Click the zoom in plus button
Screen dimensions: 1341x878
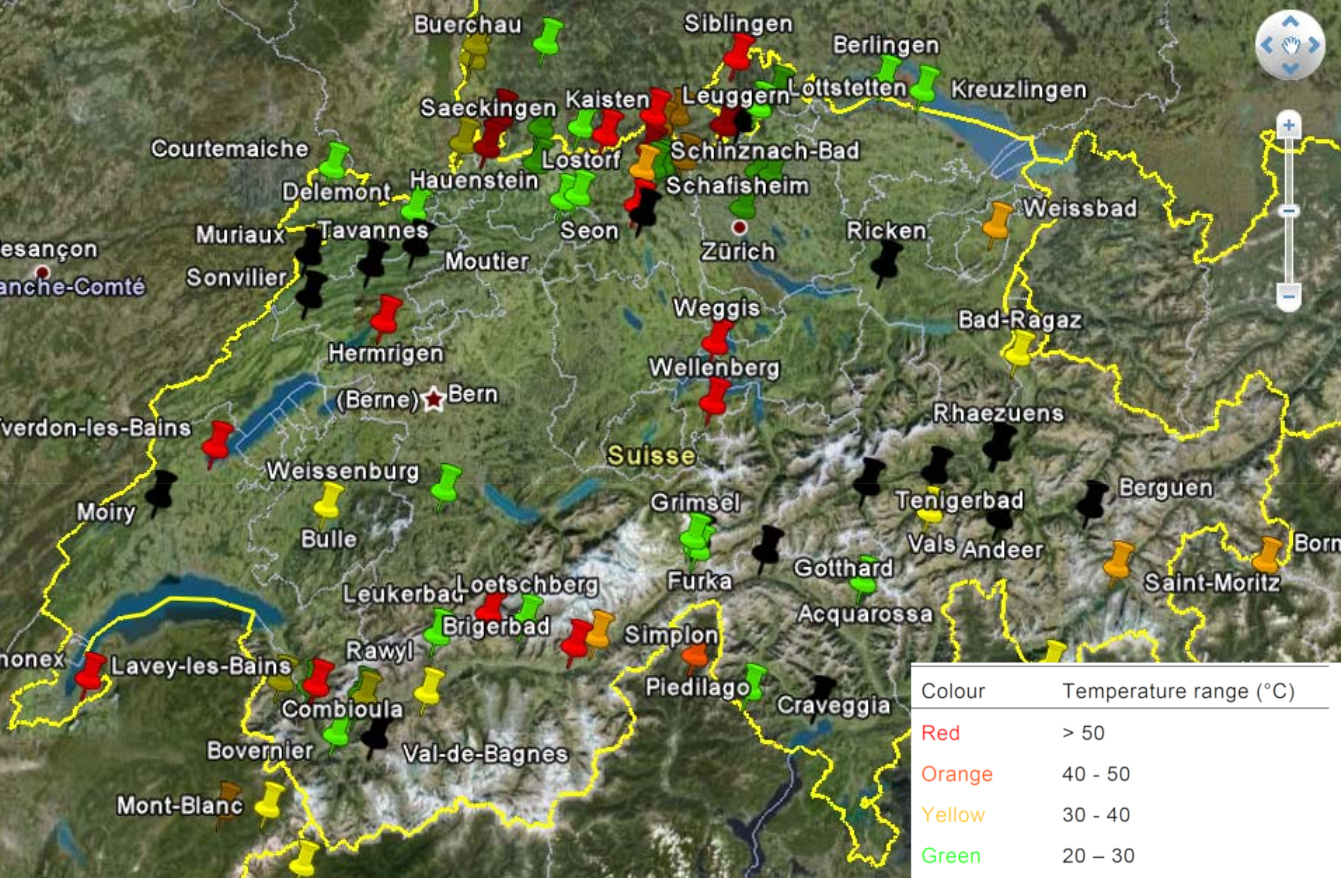(x=1289, y=126)
